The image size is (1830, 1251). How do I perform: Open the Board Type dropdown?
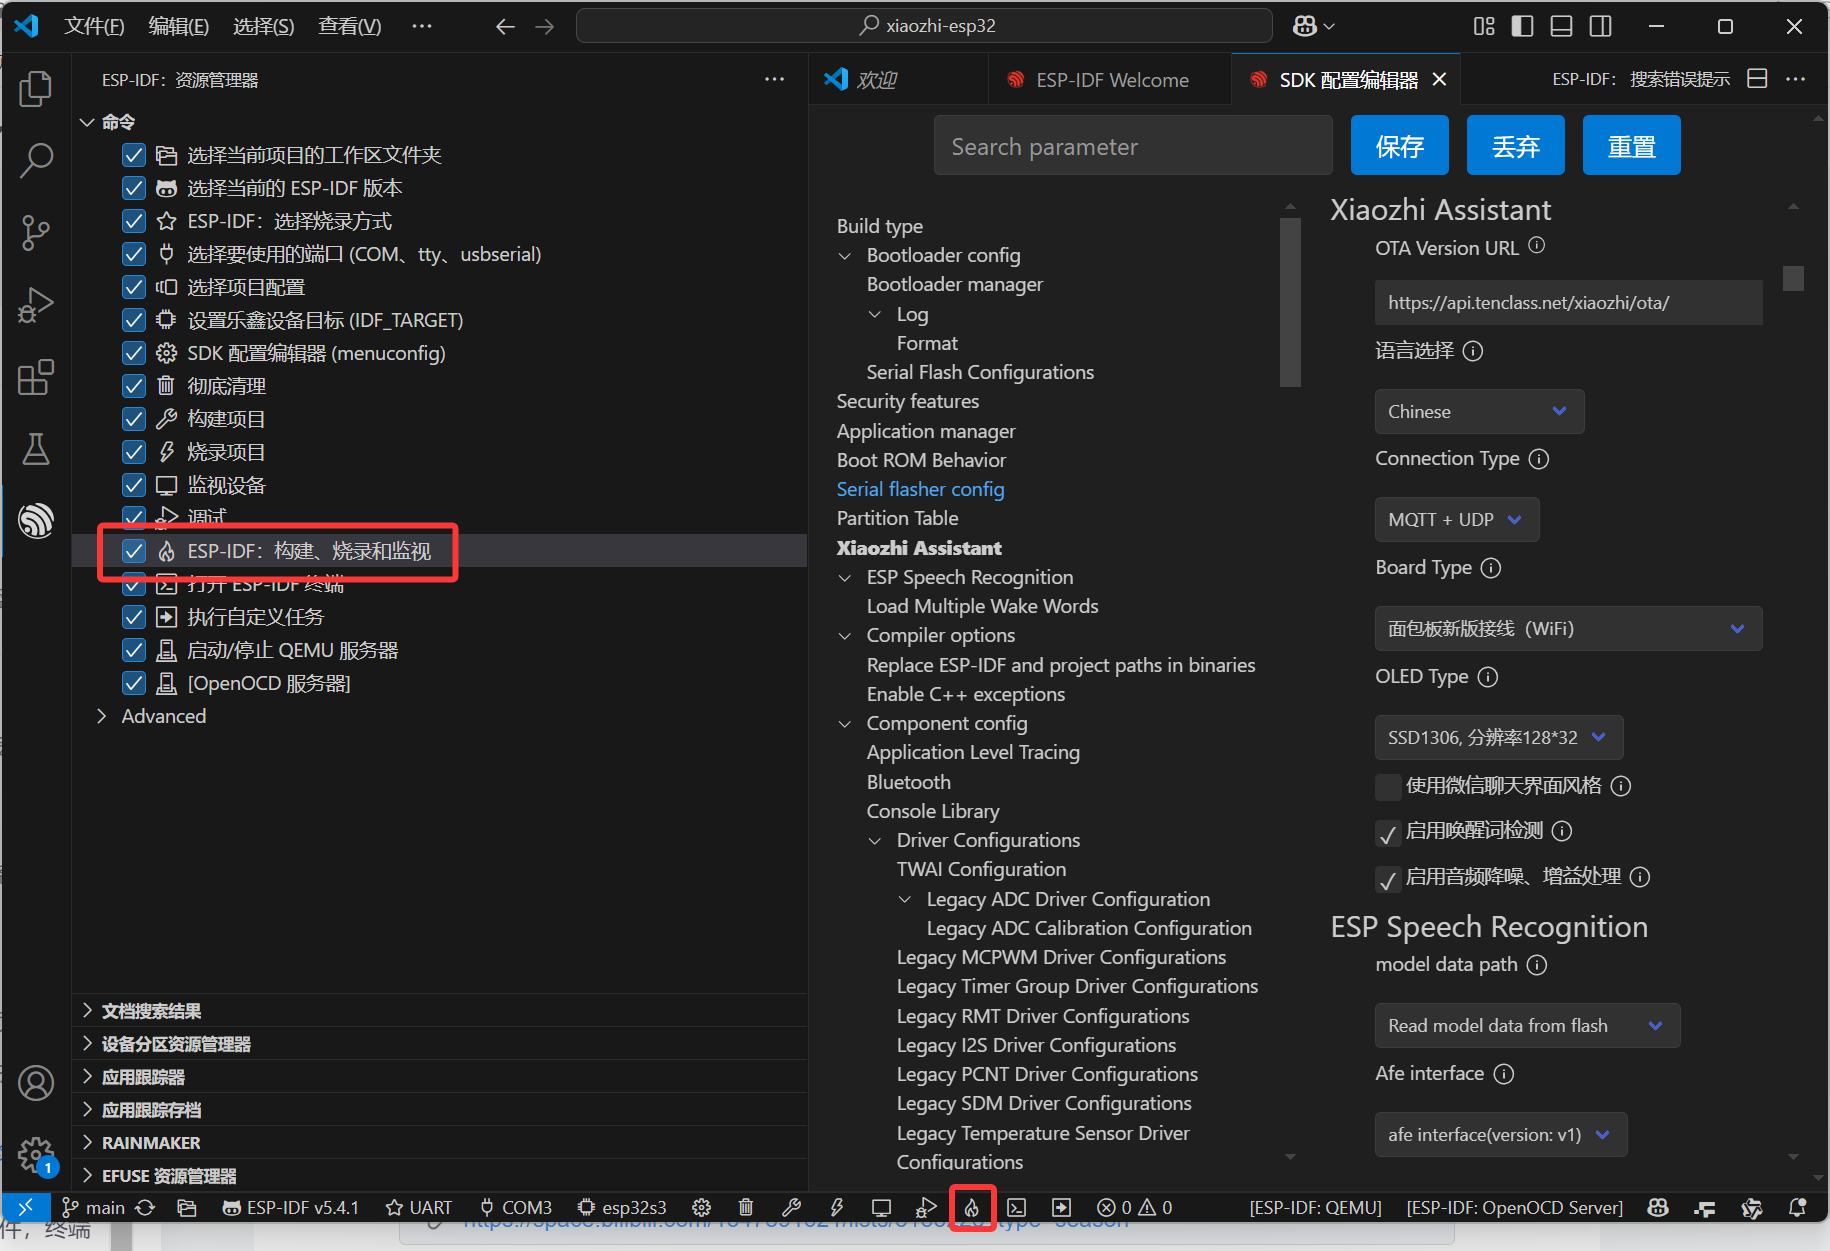(1567, 629)
